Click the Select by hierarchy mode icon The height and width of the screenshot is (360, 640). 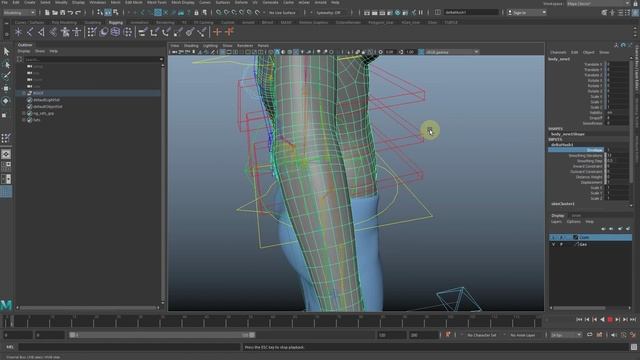(x=100, y=13)
